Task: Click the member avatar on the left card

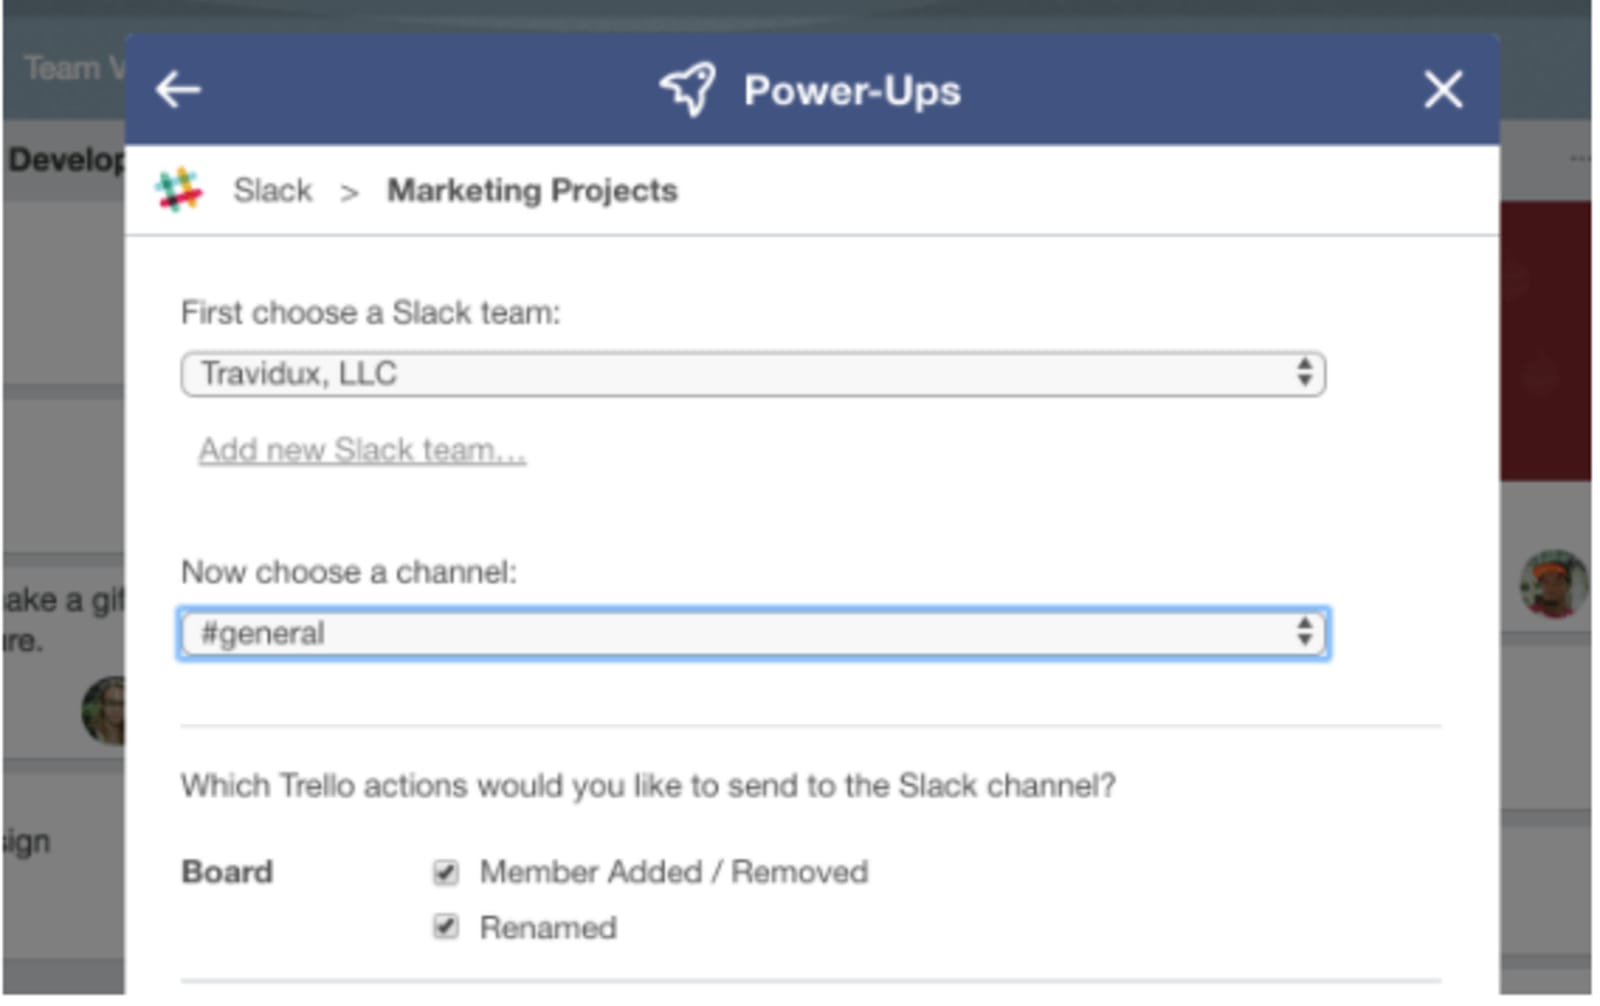Action: tap(104, 711)
